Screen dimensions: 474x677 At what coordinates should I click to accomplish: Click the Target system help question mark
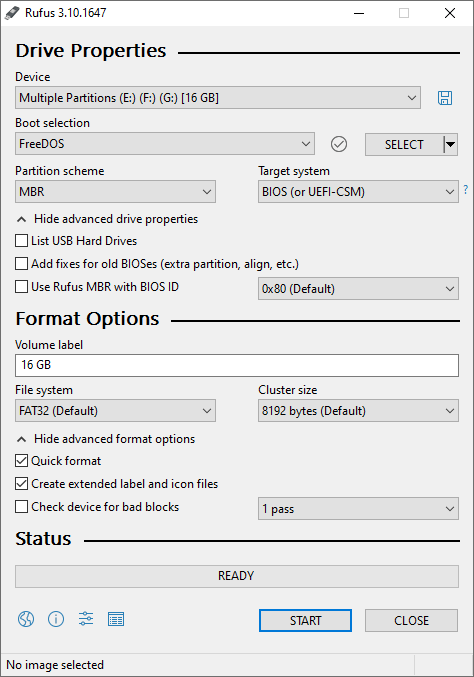pyautogui.click(x=465, y=189)
